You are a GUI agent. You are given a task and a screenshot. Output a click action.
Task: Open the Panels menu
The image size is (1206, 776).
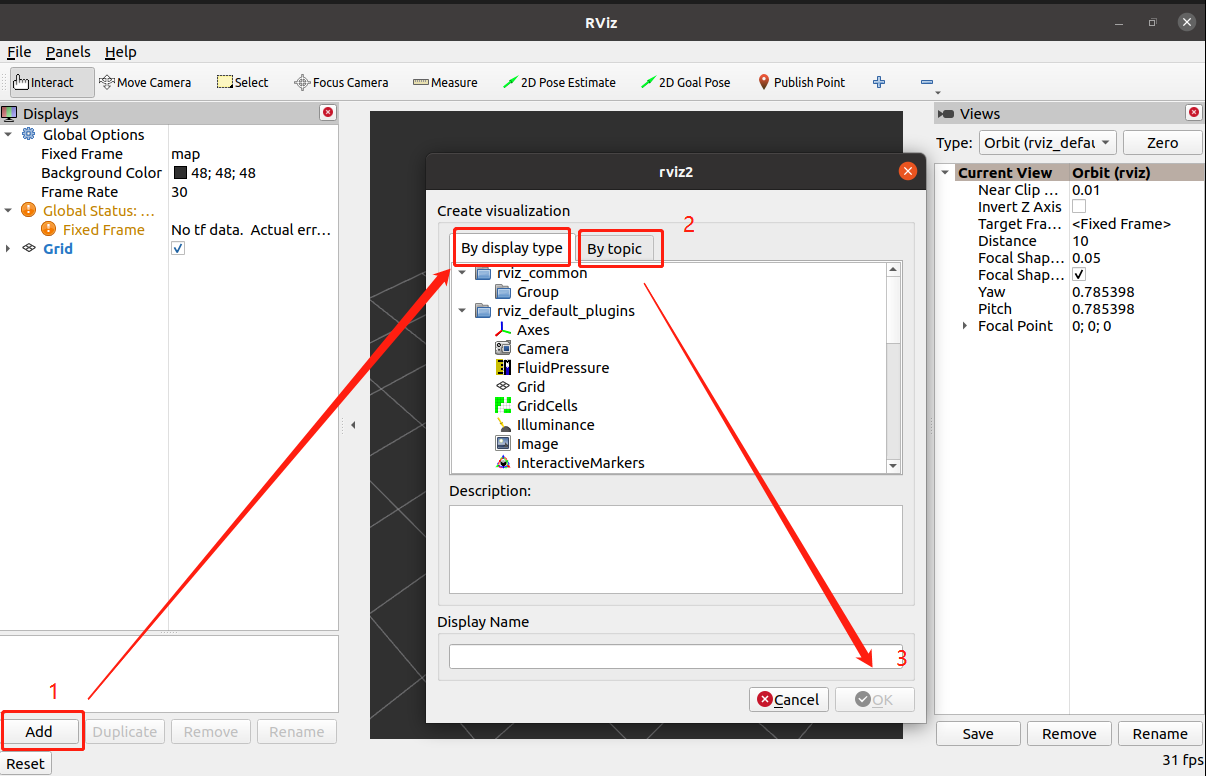(x=68, y=52)
